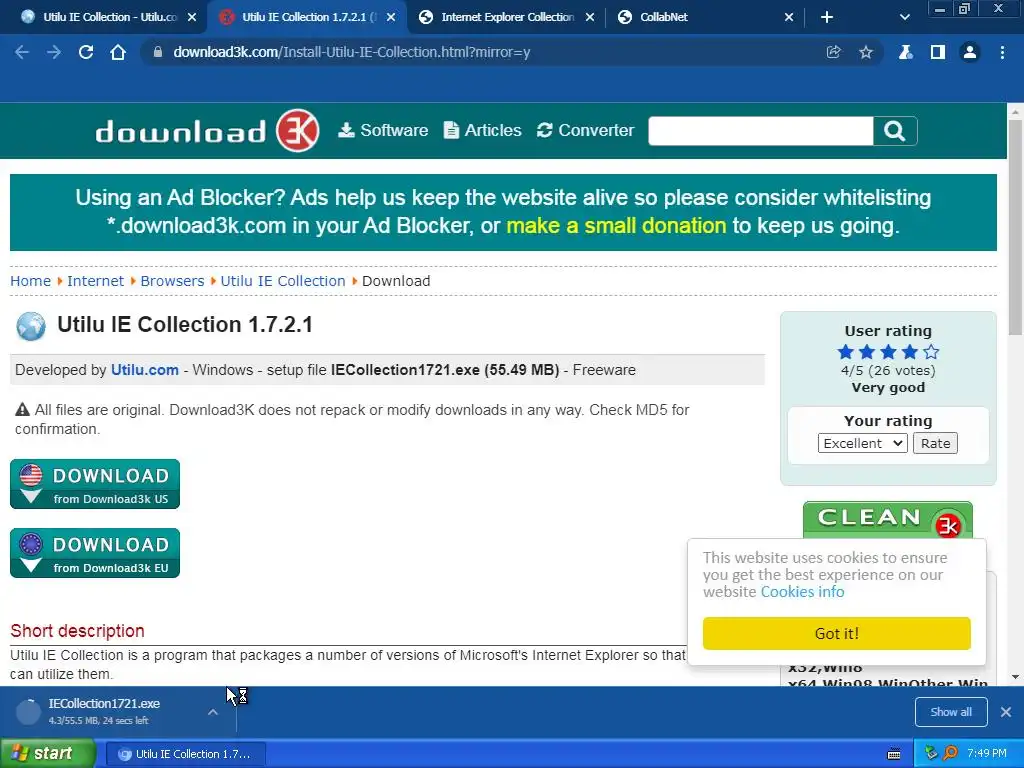Go to the Home breadcrumb
Image resolution: width=1024 pixels, height=768 pixels.
pos(30,281)
